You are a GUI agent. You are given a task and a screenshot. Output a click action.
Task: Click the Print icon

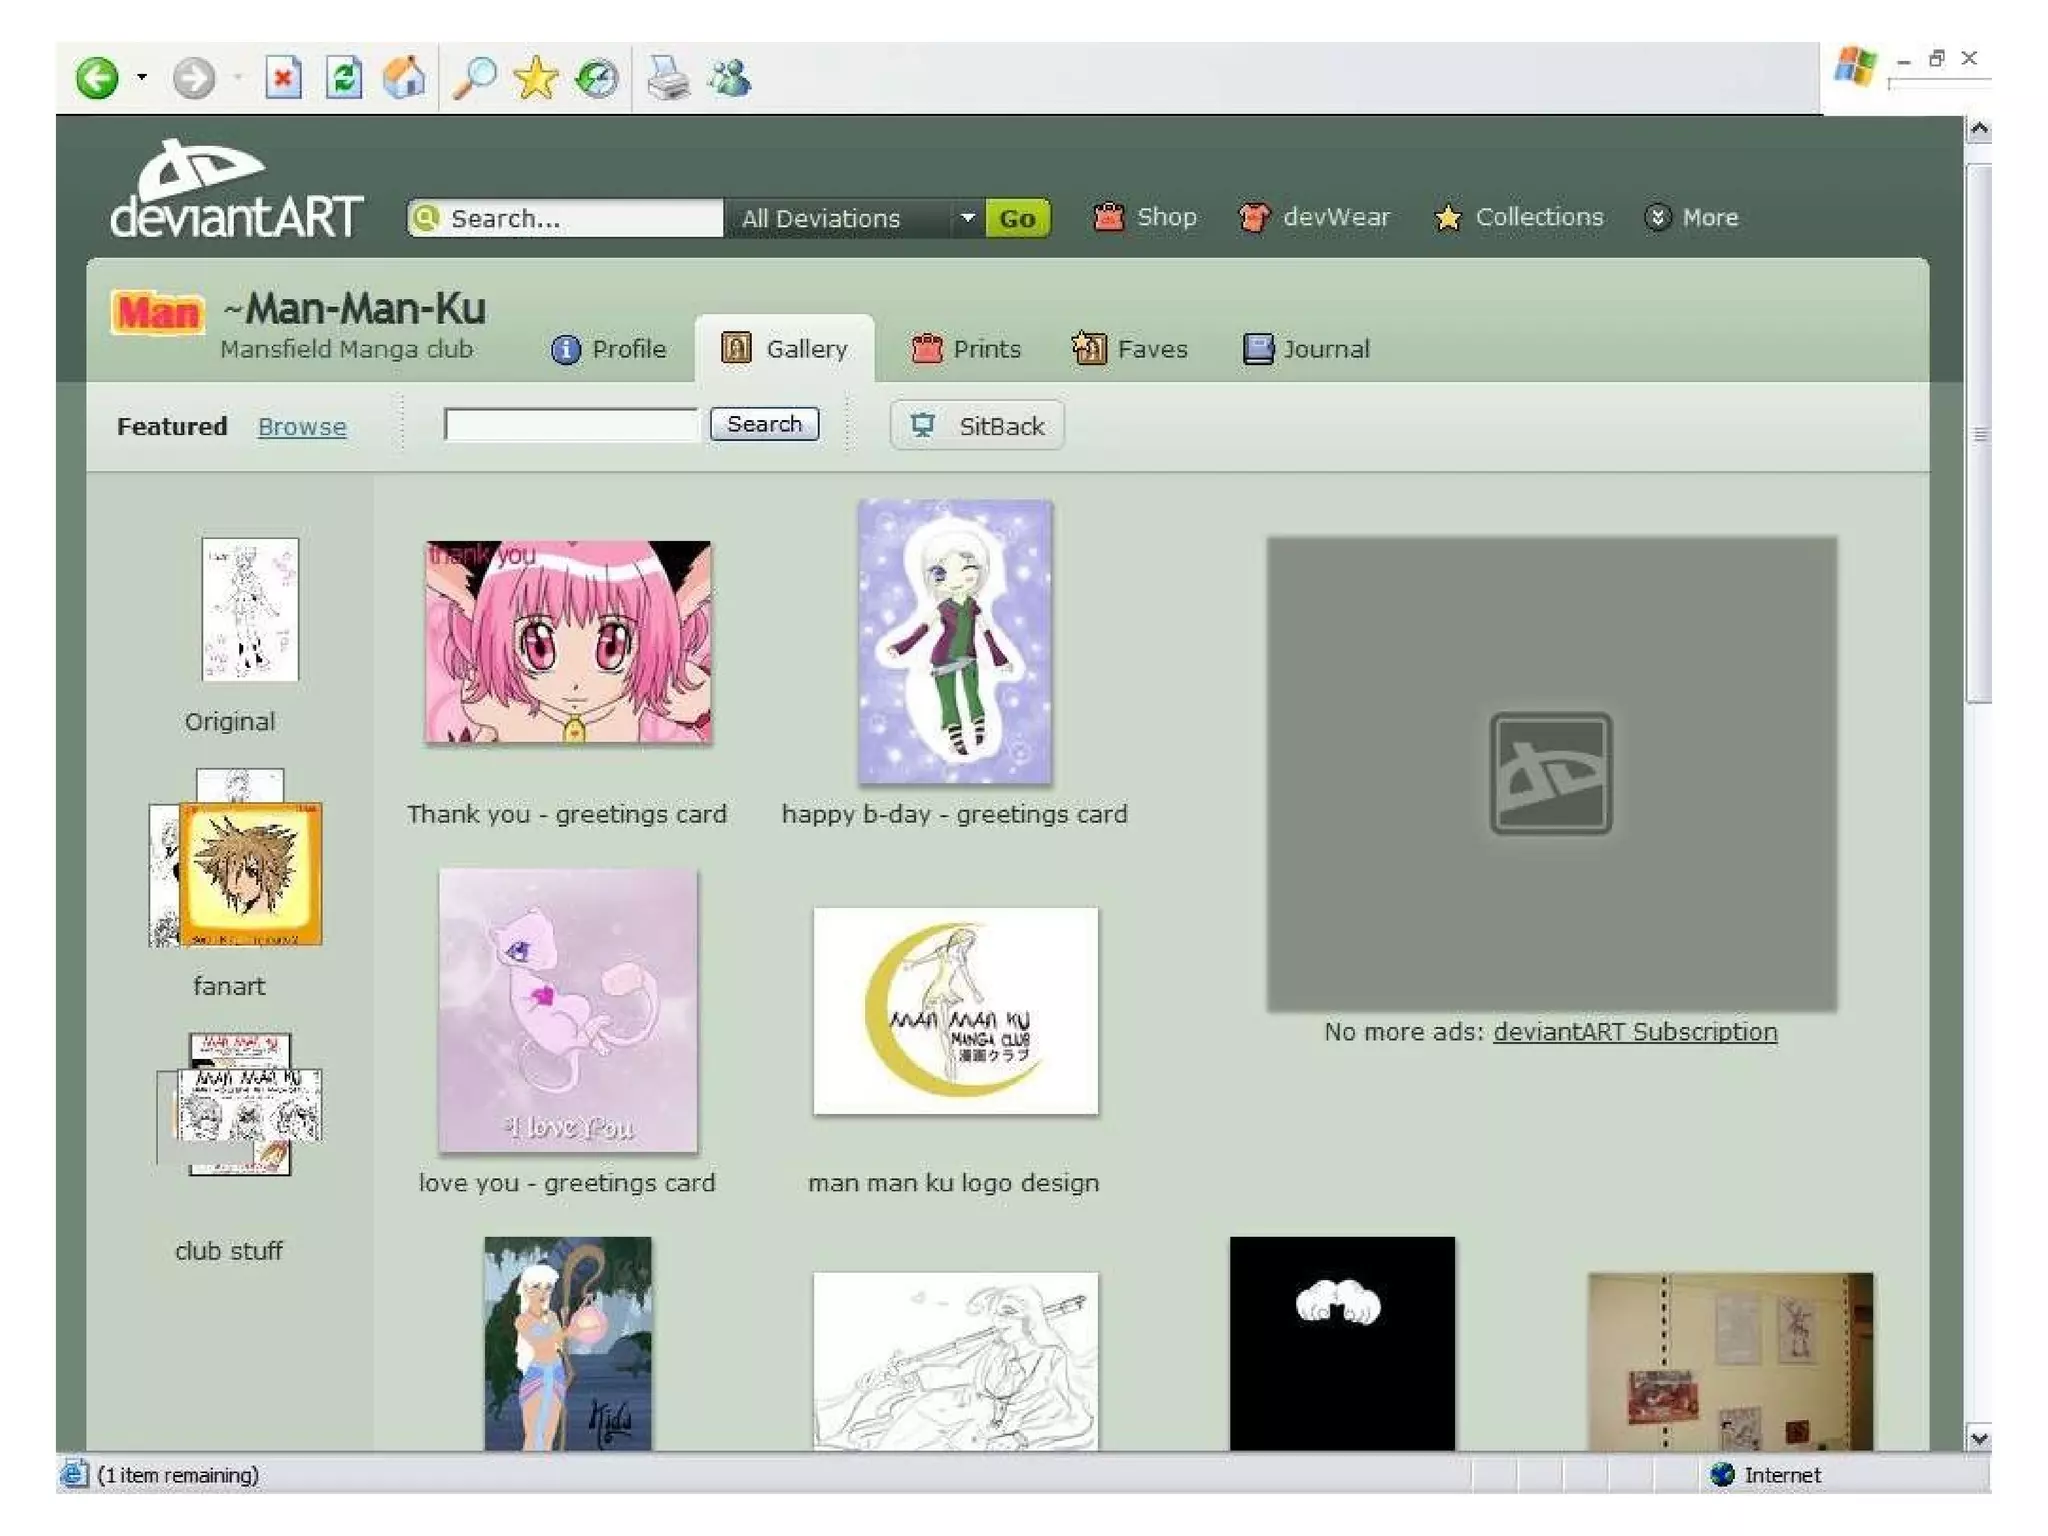pos(668,78)
